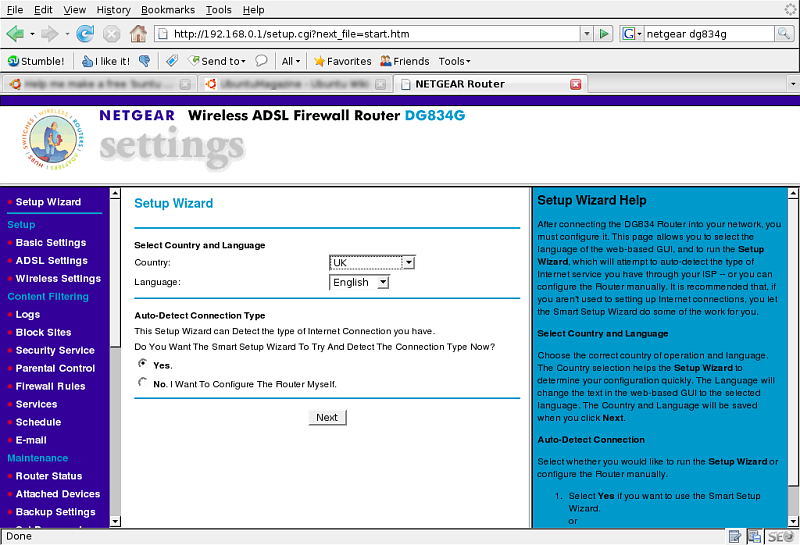The width and height of the screenshot is (800, 545).
Task: Open the Language dropdown
Action: [x=359, y=282]
